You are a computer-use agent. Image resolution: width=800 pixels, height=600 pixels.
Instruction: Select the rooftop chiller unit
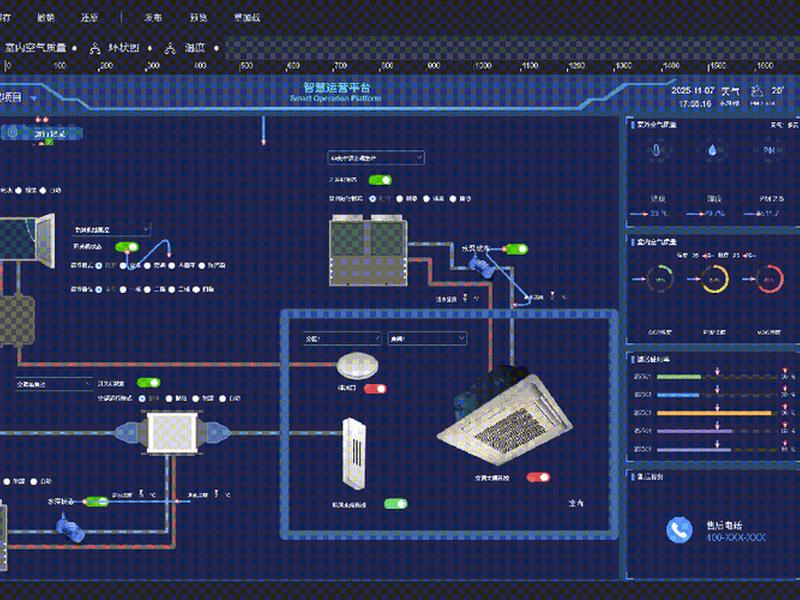(368, 250)
